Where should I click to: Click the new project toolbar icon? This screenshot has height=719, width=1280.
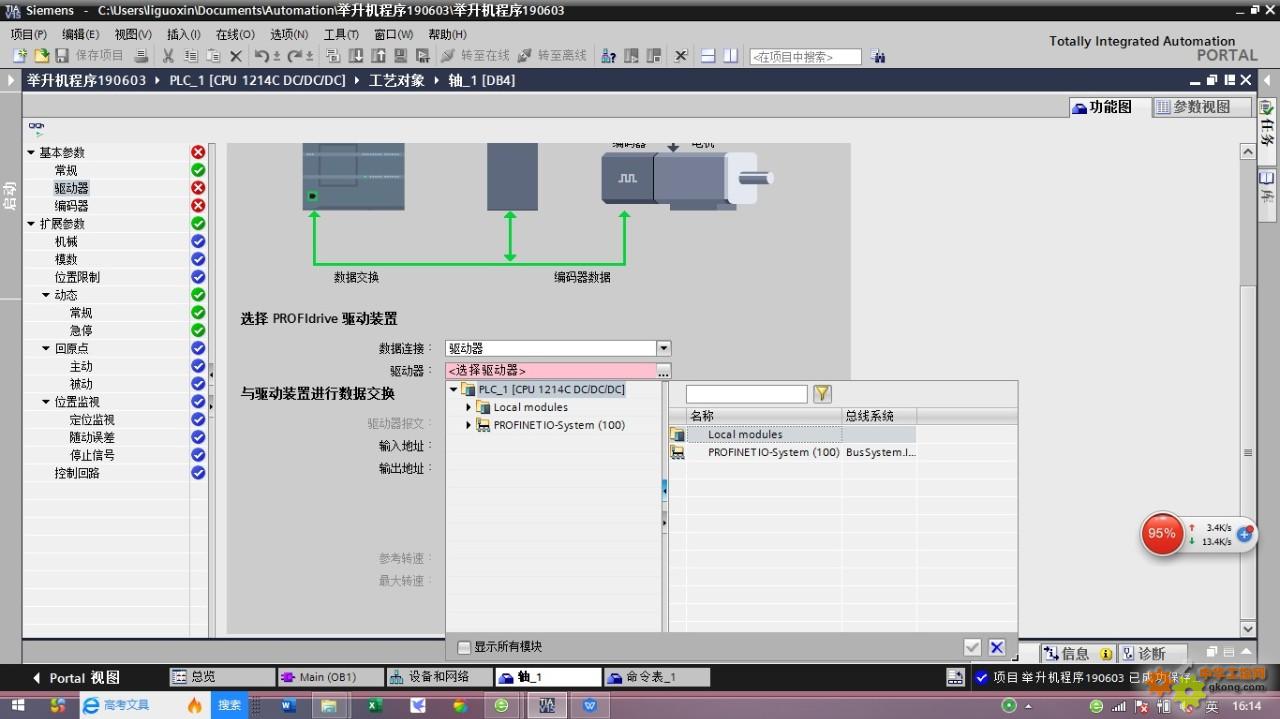(19, 56)
